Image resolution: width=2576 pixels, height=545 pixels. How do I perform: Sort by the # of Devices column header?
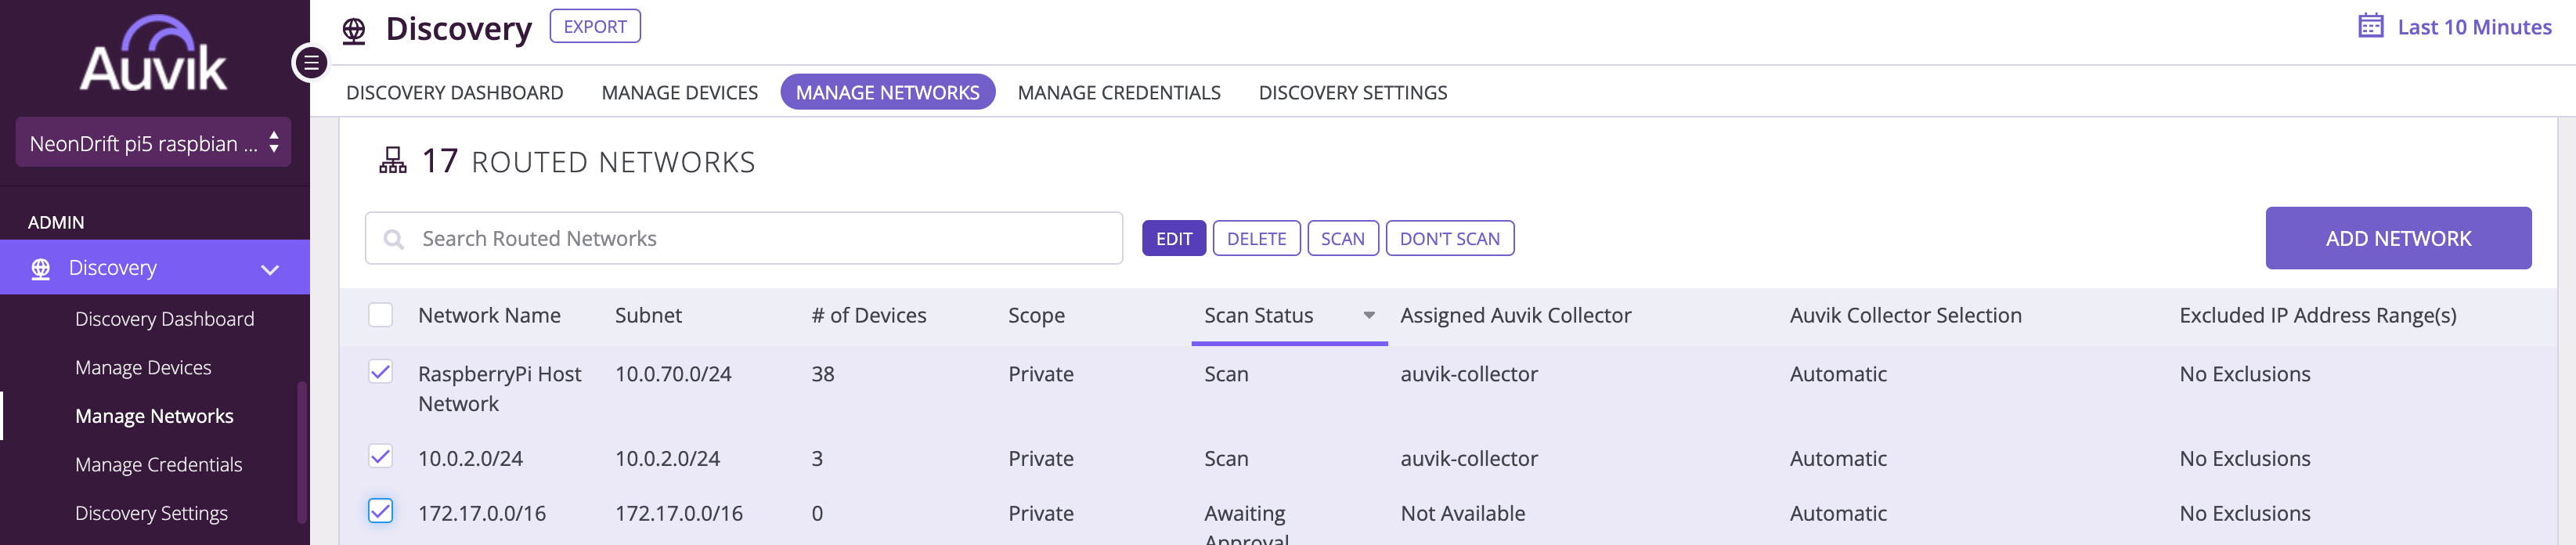(869, 315)
